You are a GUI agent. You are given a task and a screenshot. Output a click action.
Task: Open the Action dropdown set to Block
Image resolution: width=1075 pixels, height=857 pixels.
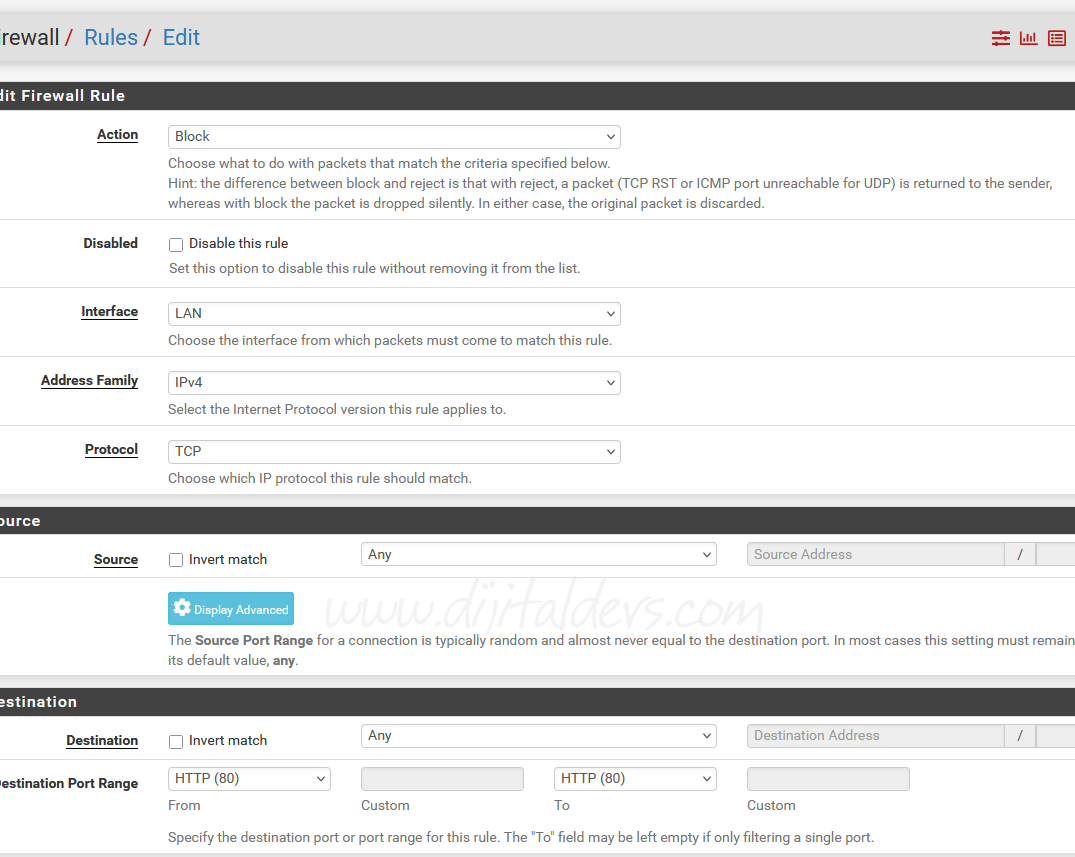tap(394, 137)
